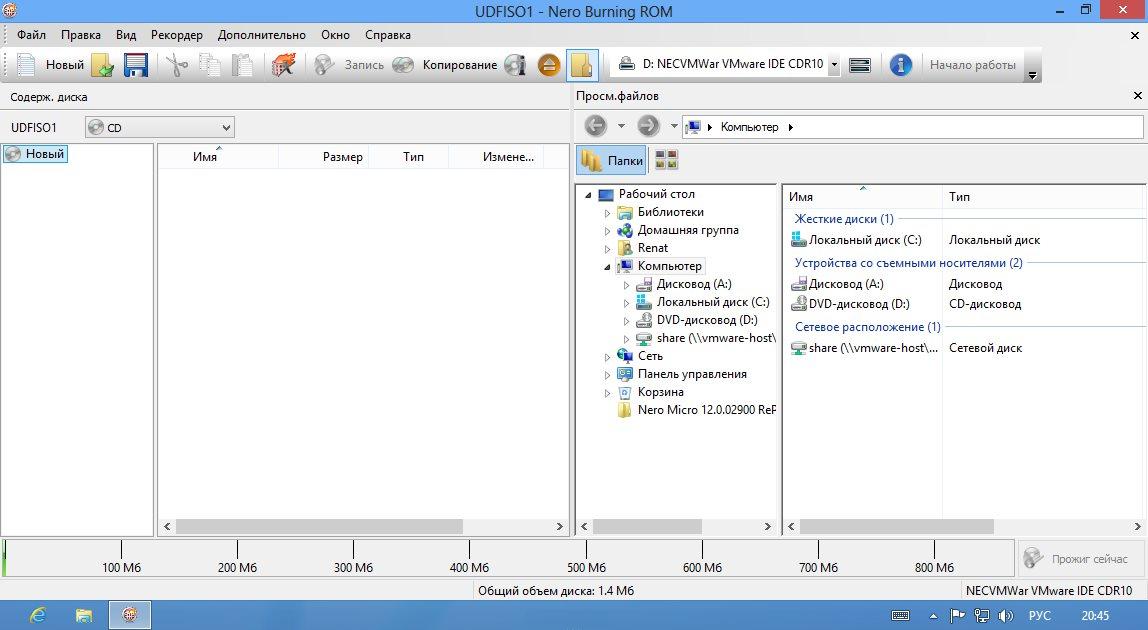
Task: Click the burning brick wall toolbar icon
Action: (x=283, y=64)
